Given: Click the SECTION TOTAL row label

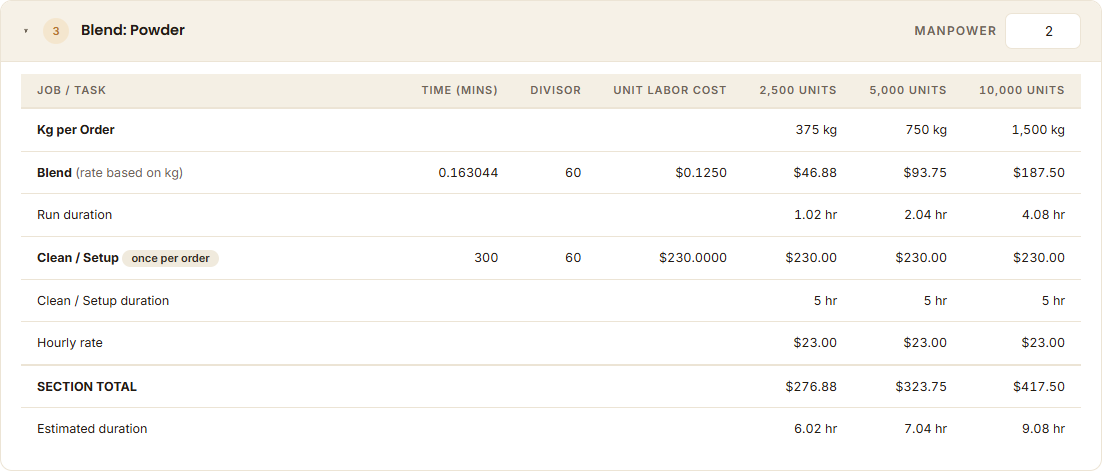Looking at the screenshot, I should pos(87,387).
